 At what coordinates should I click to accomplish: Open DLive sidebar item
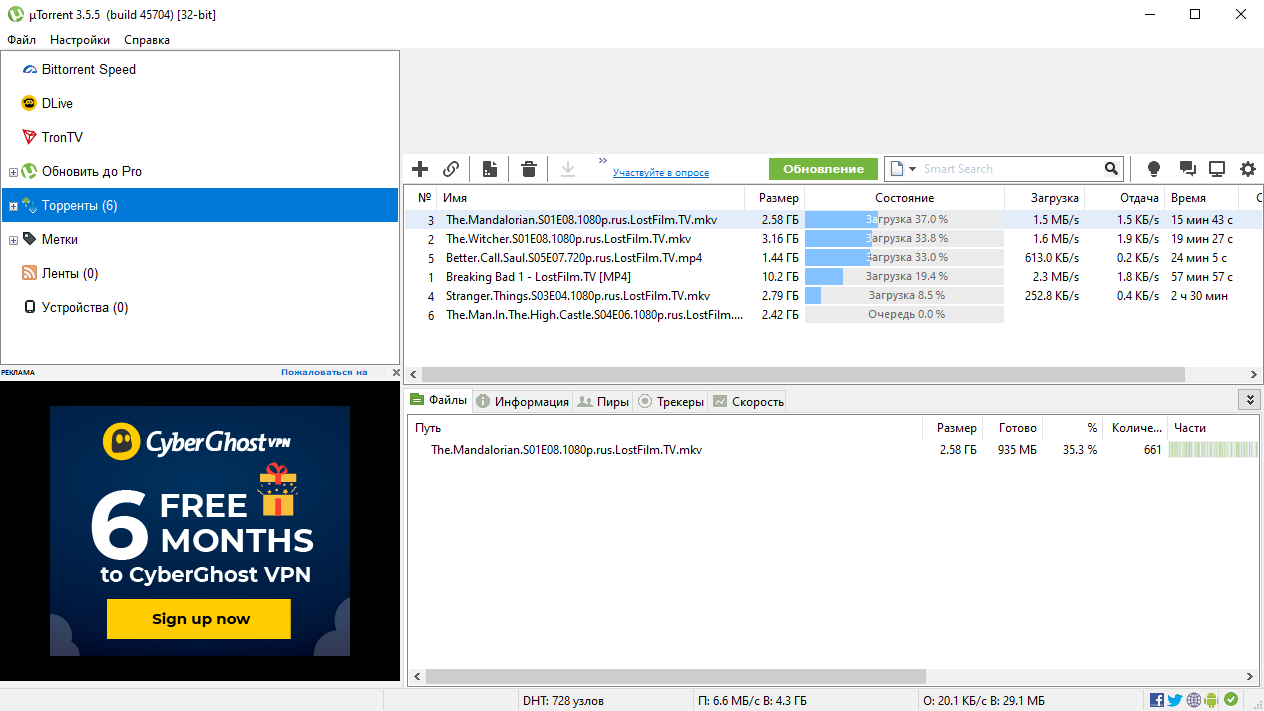tap(57, 103)
